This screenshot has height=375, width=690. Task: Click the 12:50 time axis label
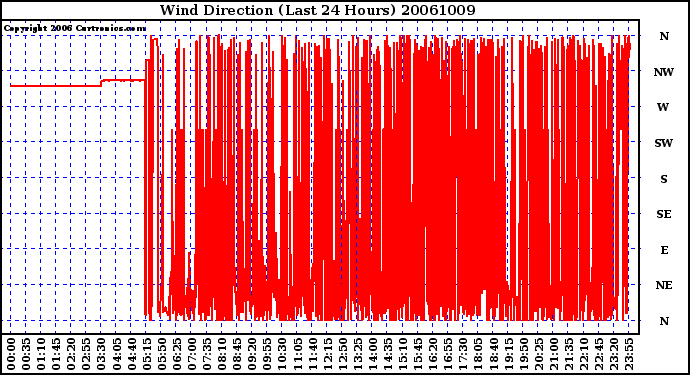coord(342,354)
